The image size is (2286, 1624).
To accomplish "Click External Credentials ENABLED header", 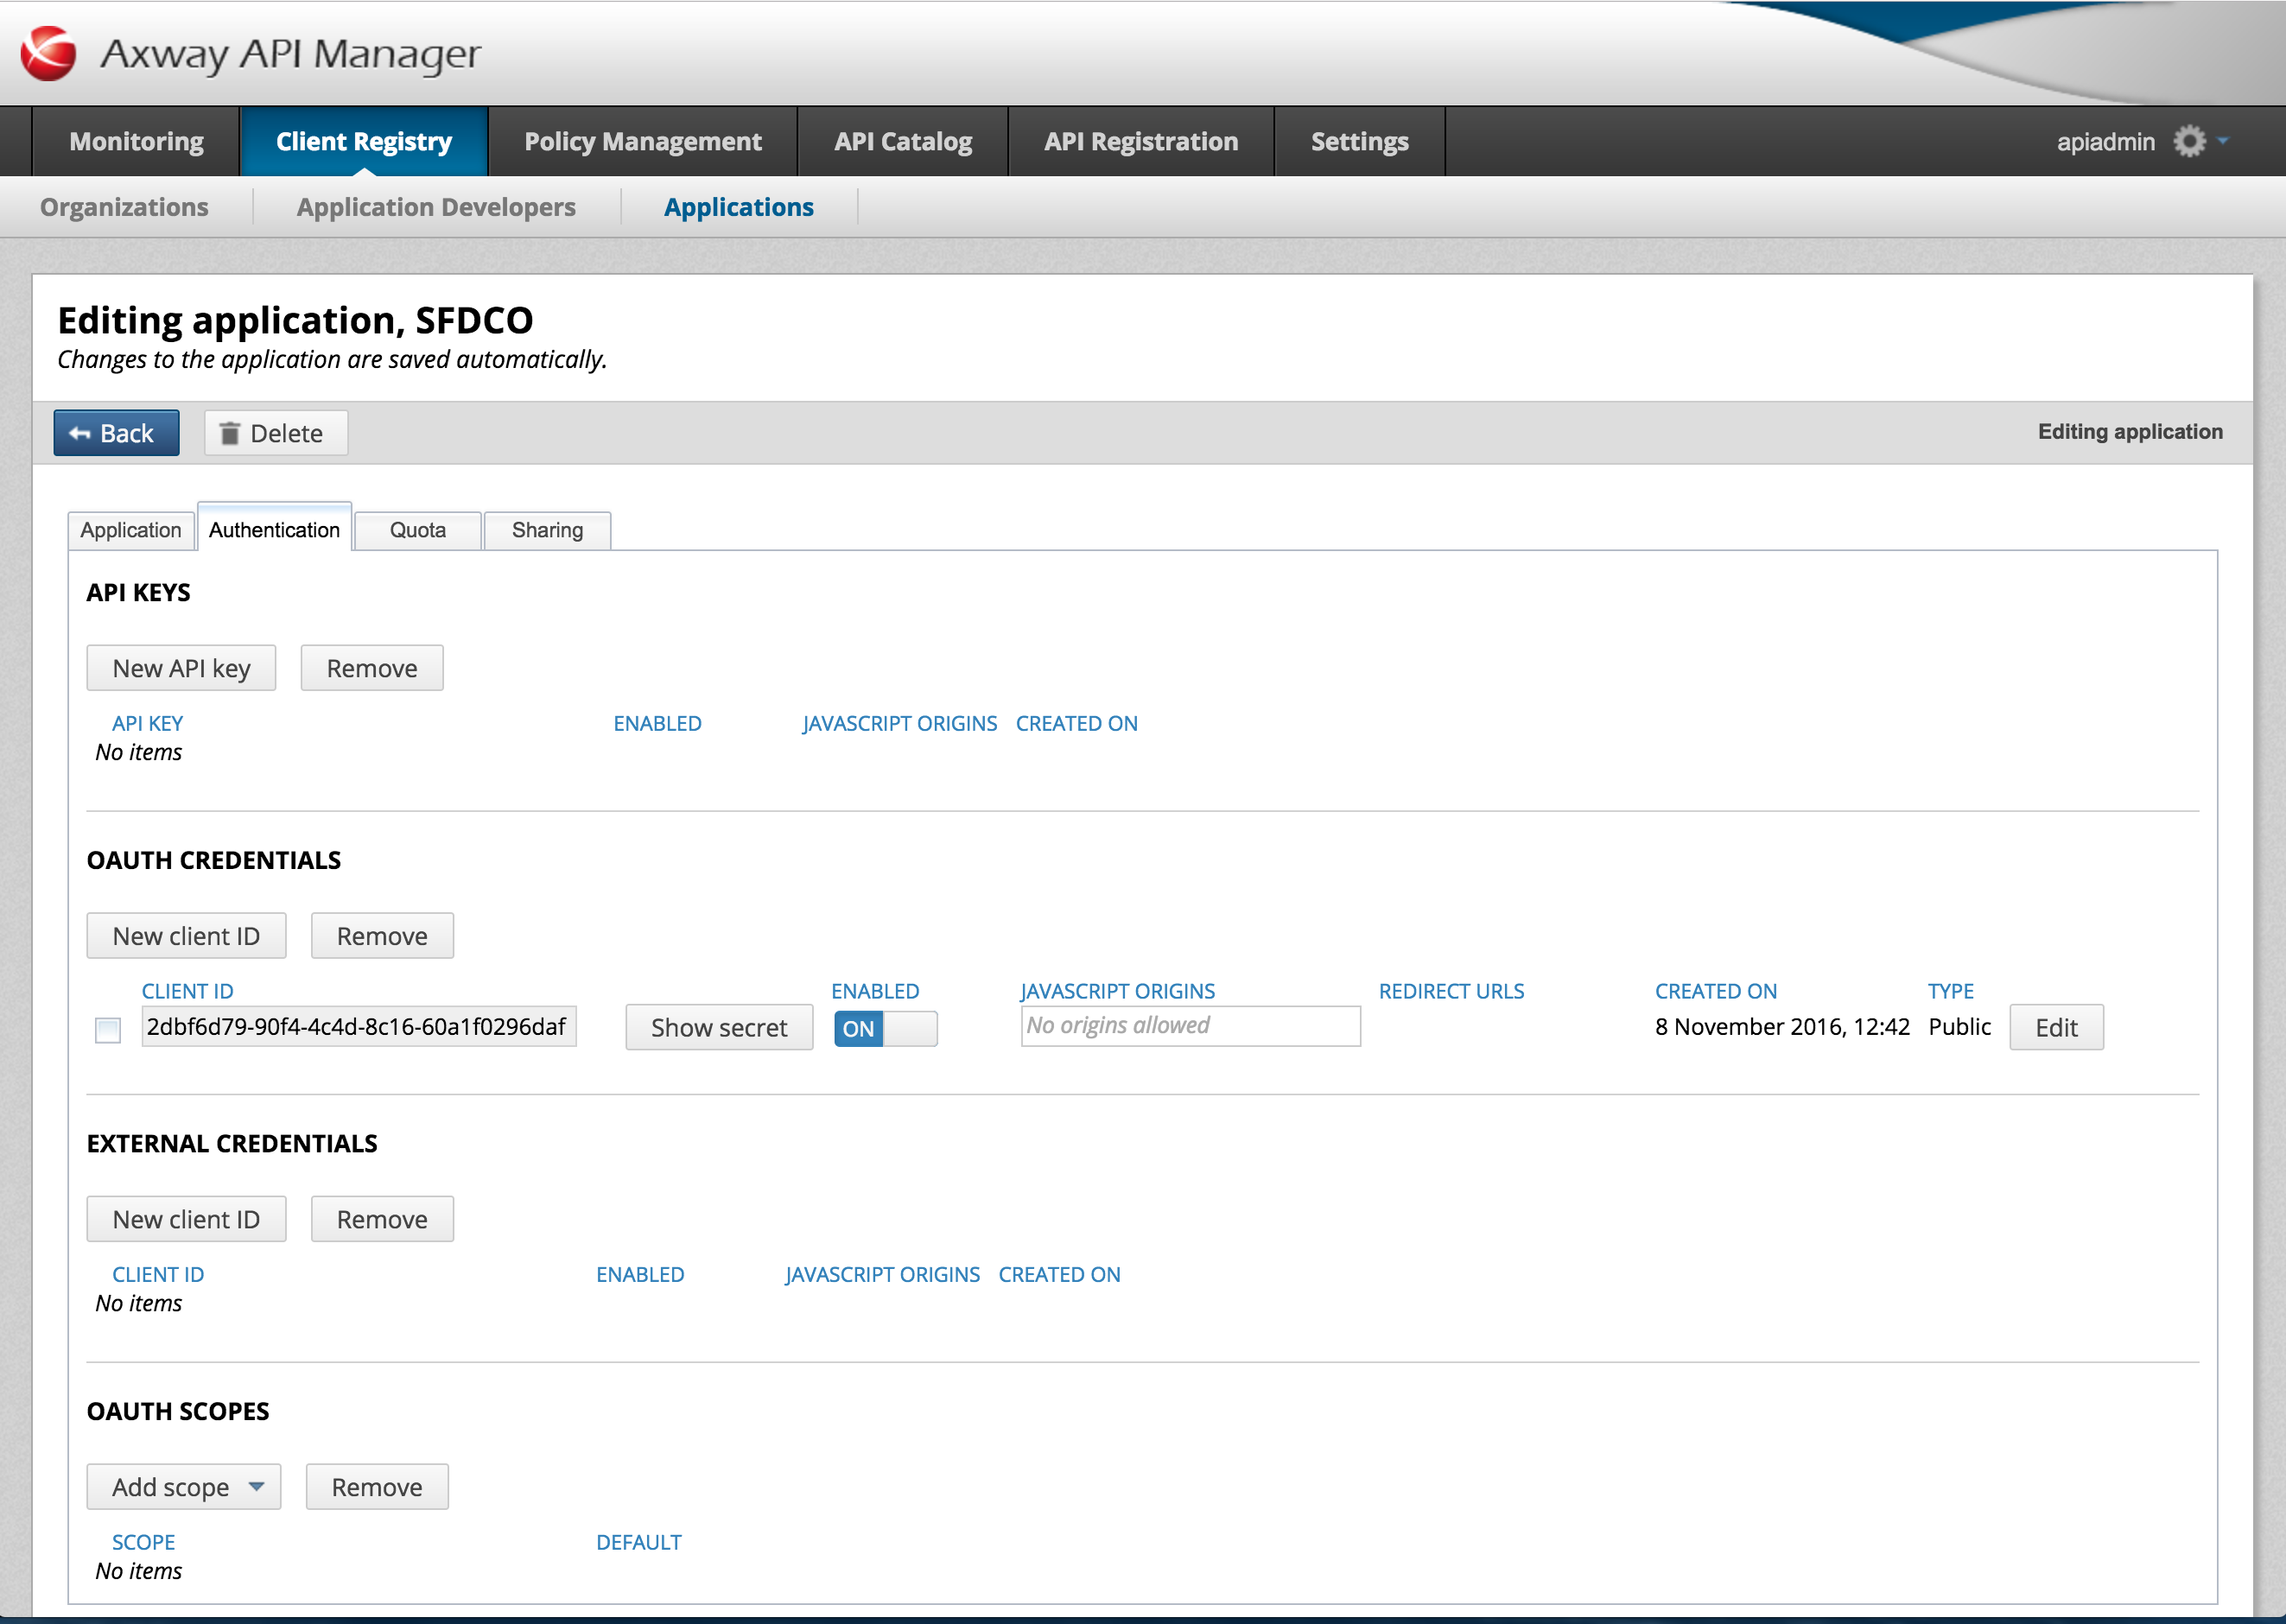I will (640, 1274).
